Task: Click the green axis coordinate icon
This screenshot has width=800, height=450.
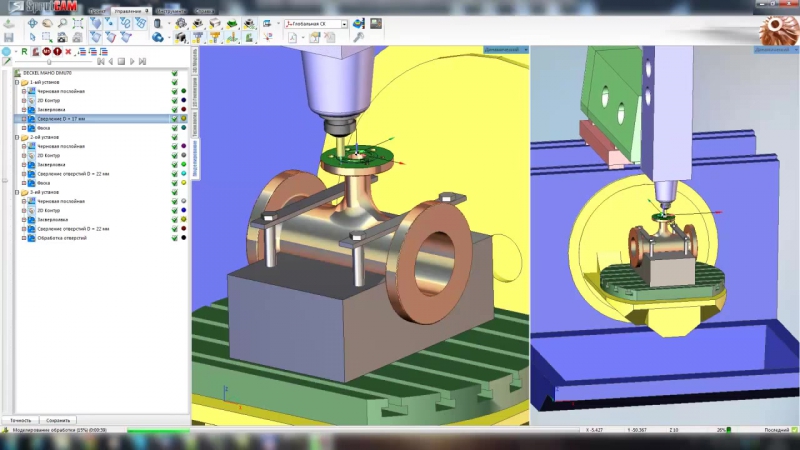Action: [x=232, y=37]
